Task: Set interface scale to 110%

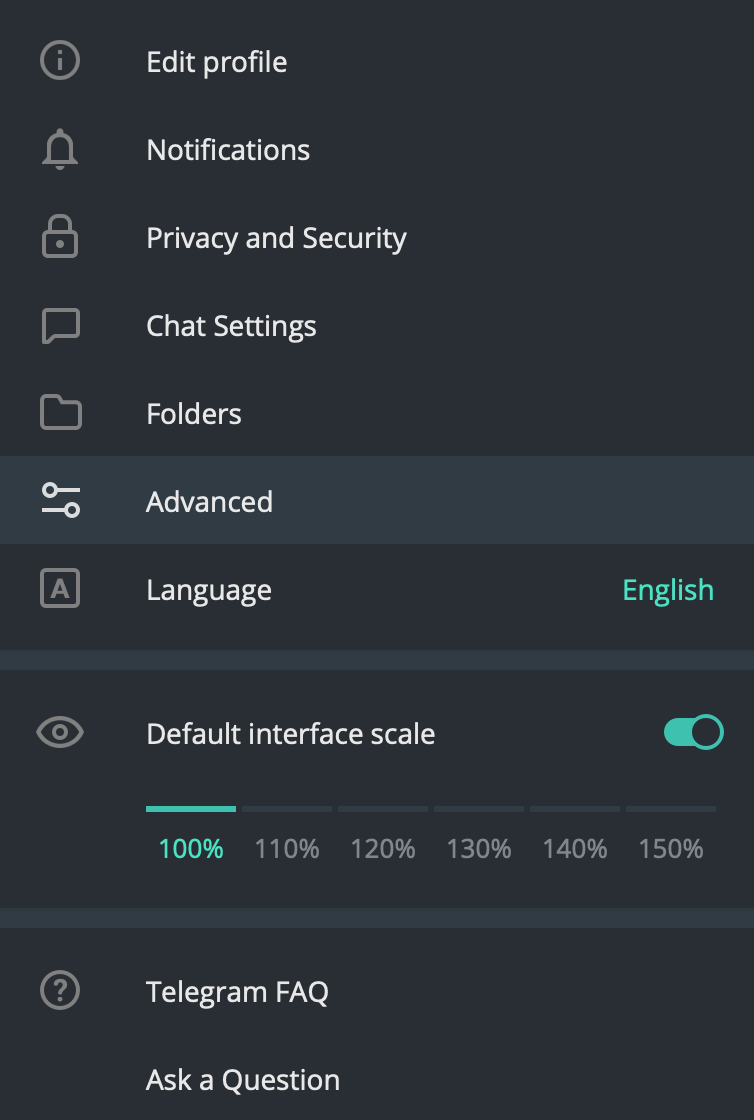Action: pyautogui.click(x=287, y=849)
